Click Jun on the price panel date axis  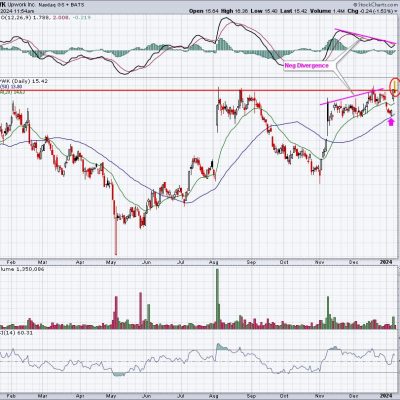click(x=148, y=262)
